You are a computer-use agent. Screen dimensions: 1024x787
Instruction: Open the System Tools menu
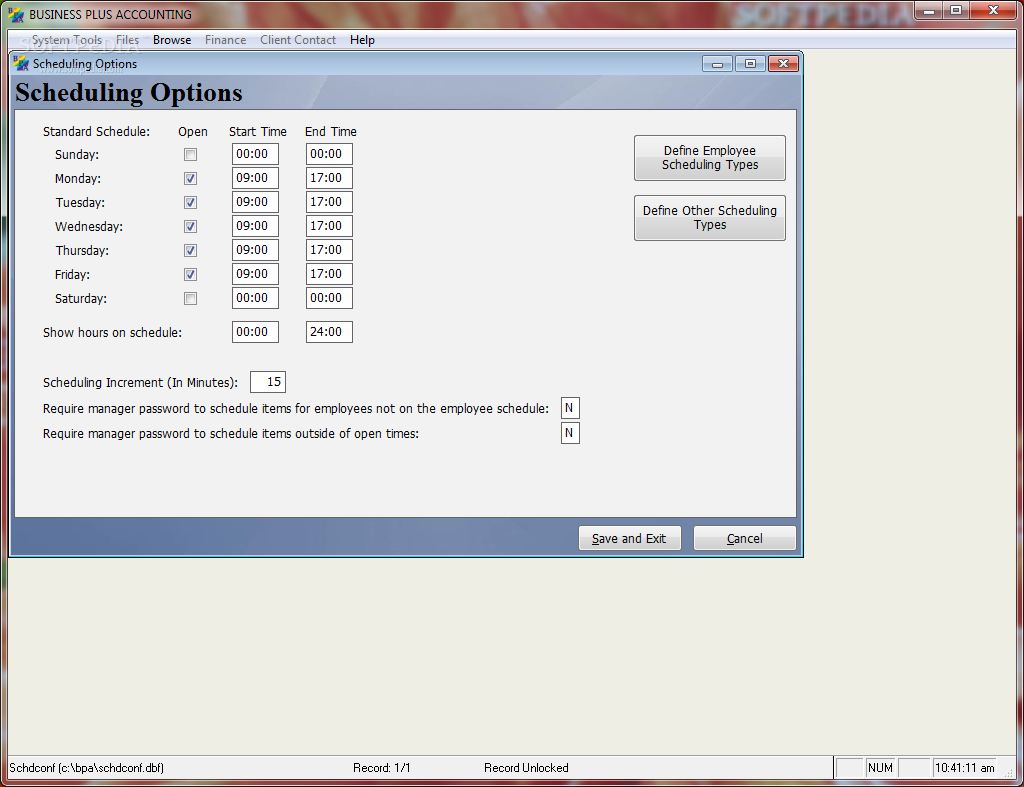67,40
